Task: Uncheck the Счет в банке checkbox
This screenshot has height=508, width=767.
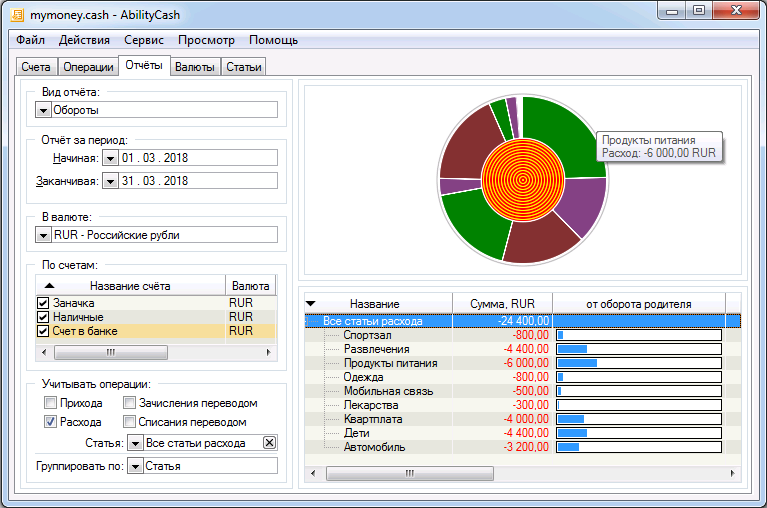Action: pyautogui.click(x=43, y=331)
